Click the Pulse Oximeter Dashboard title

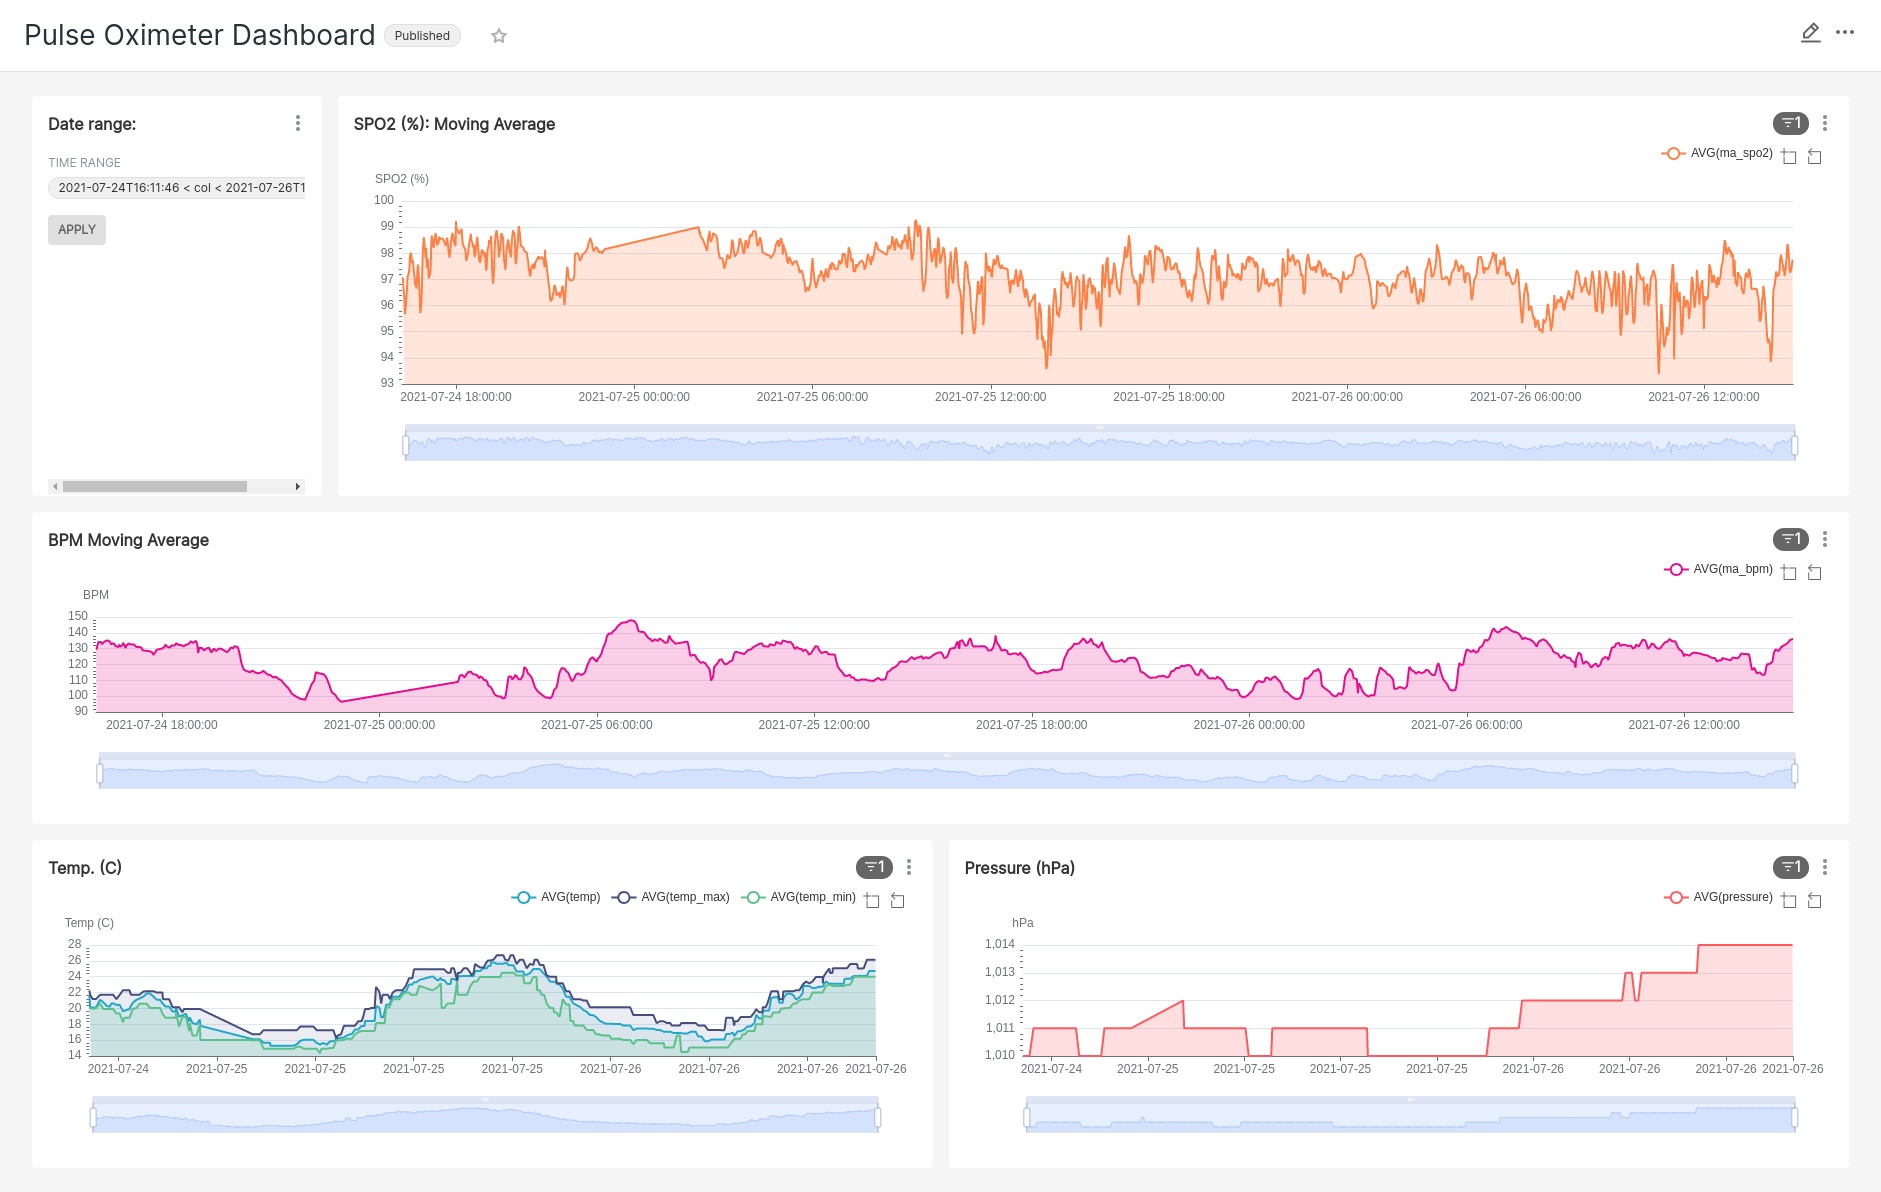click(x=199, y=35)
